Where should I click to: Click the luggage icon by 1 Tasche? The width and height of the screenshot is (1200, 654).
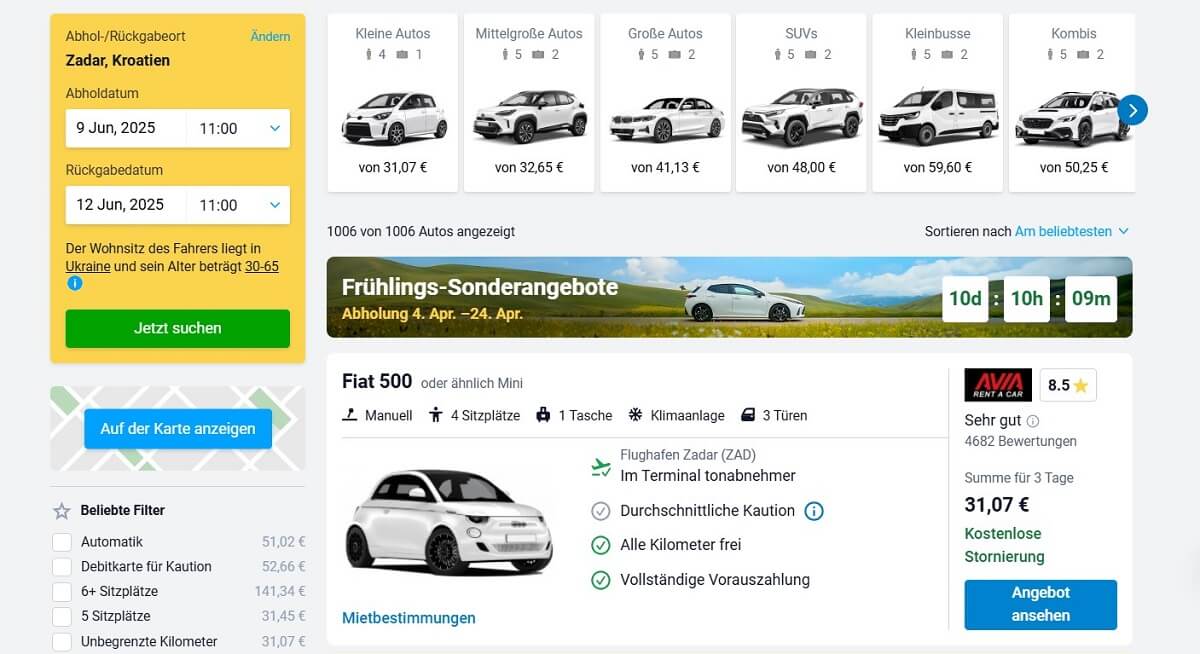click(544, 415)
